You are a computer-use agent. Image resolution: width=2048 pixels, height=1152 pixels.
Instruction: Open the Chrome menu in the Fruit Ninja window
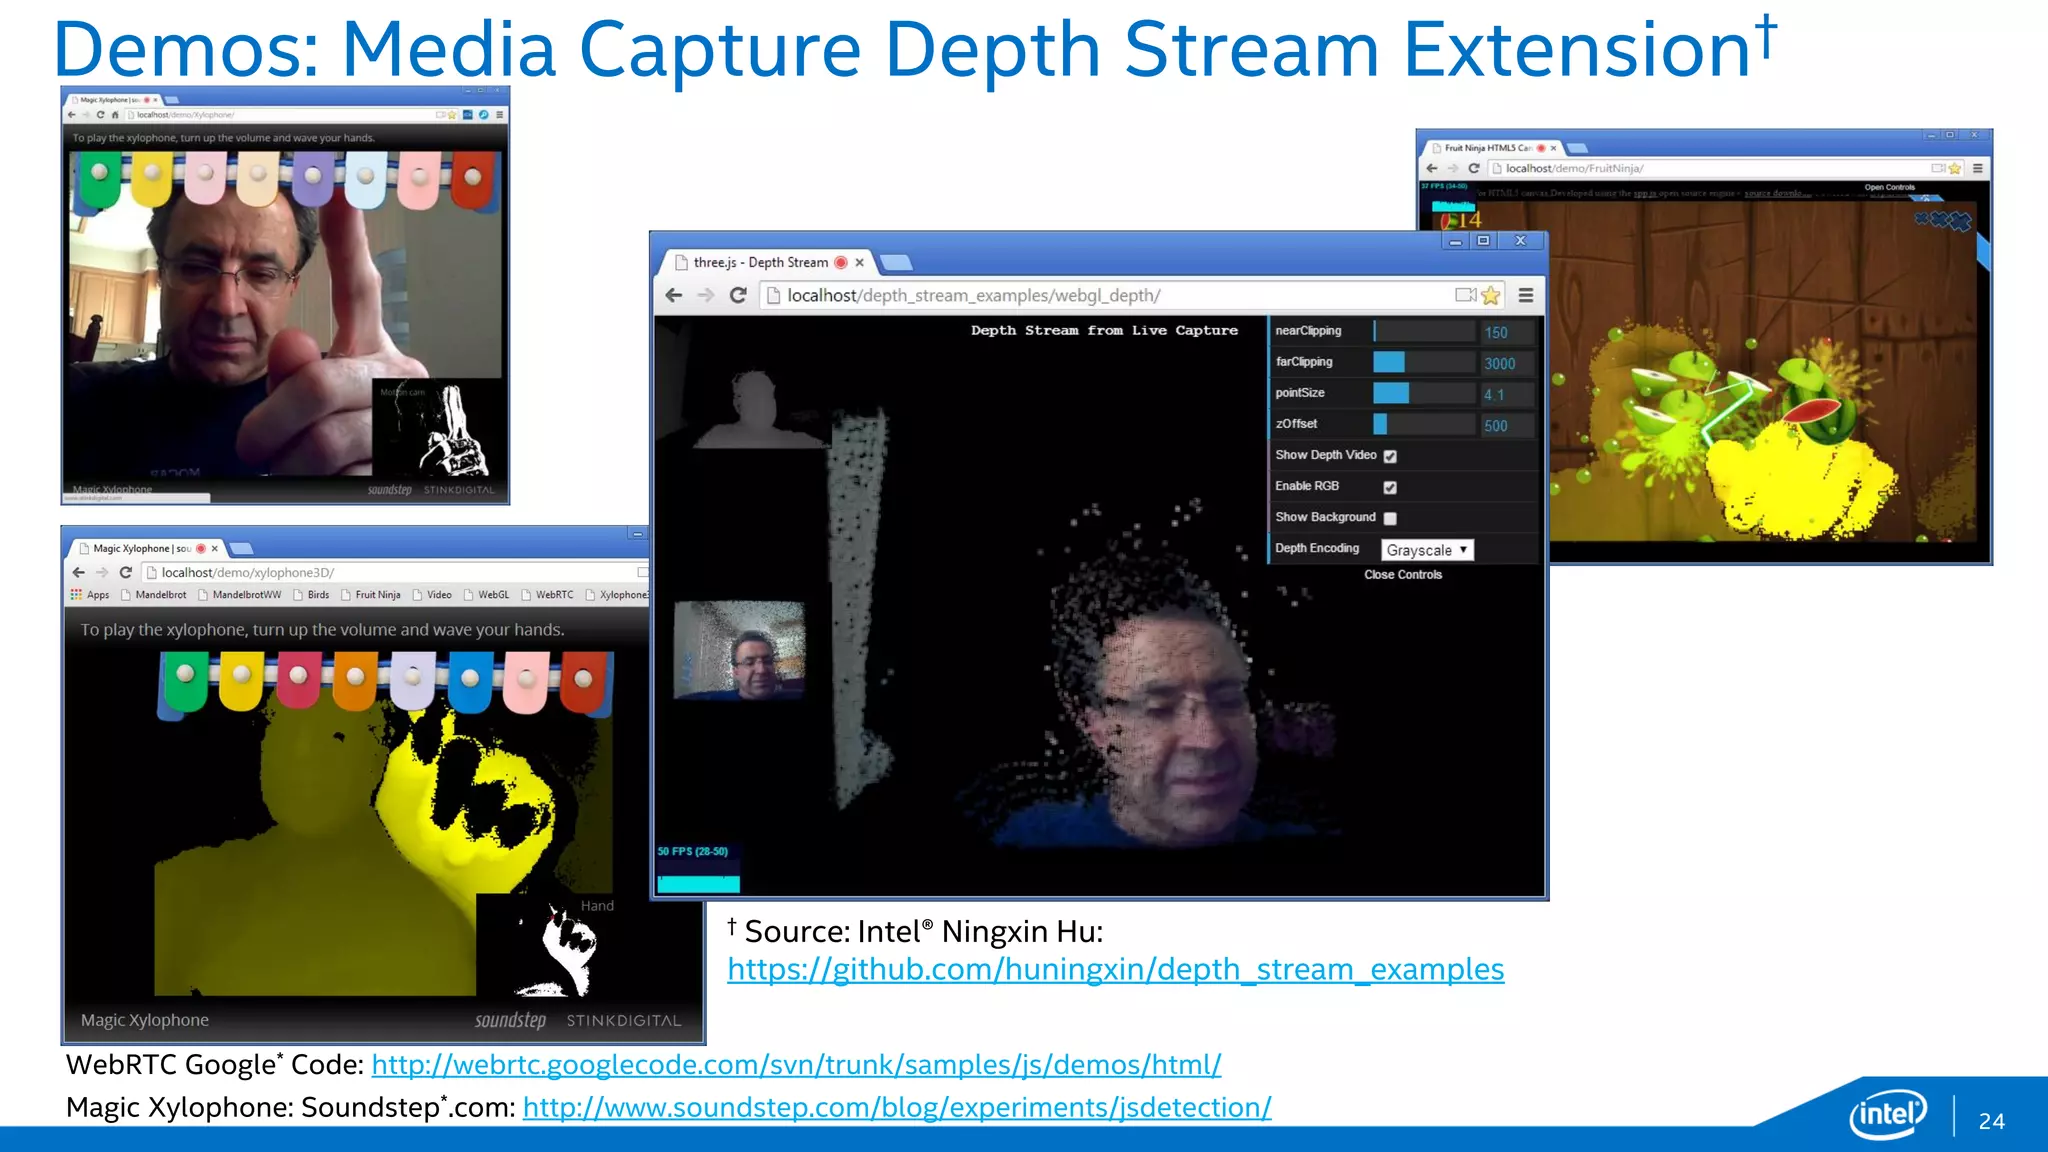click(1977, 168)
